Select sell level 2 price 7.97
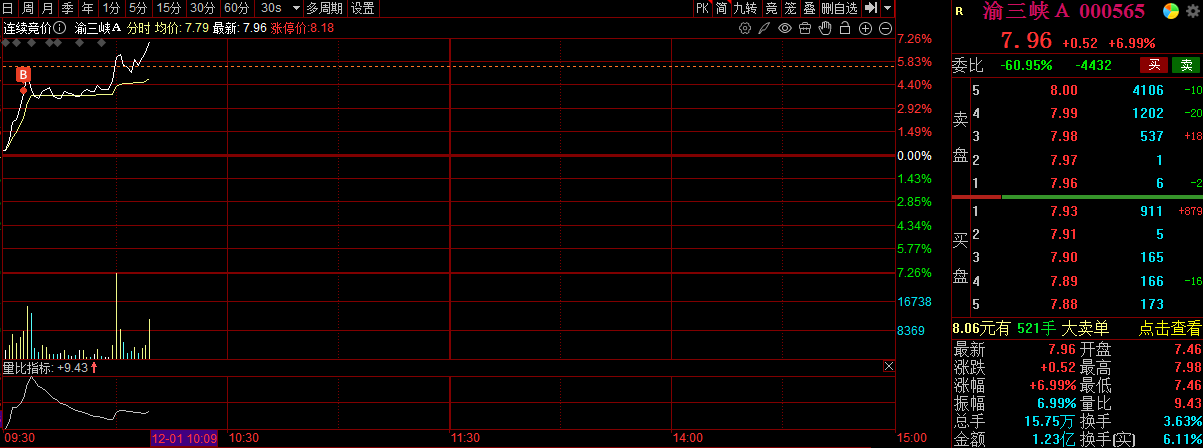The height and width of the screenshot is (448, 1203). point(1063,160)
